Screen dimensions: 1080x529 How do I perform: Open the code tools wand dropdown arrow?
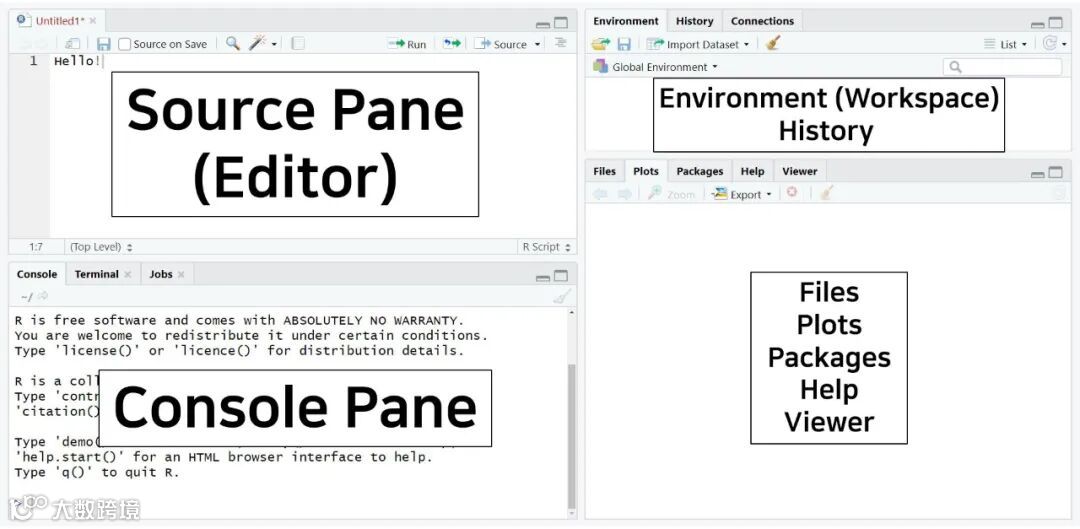274,44
